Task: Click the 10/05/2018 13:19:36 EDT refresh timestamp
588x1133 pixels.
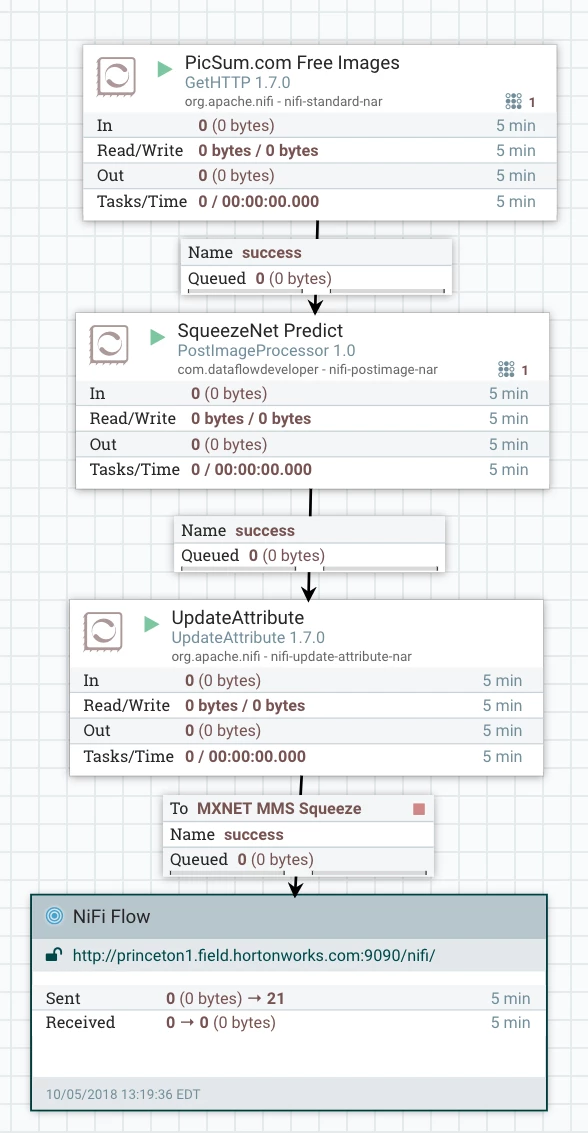Action: 124,1095
